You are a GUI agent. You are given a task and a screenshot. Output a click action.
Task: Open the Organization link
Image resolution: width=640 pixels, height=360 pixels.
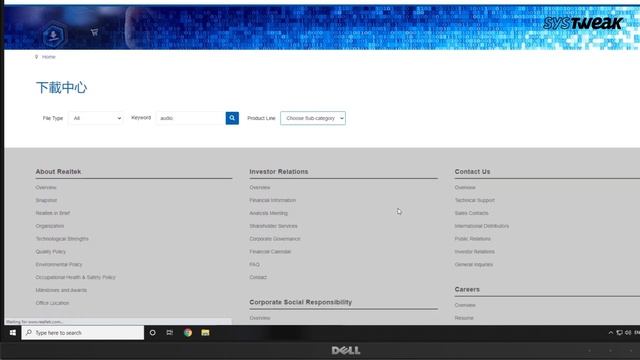pos(50,226)
